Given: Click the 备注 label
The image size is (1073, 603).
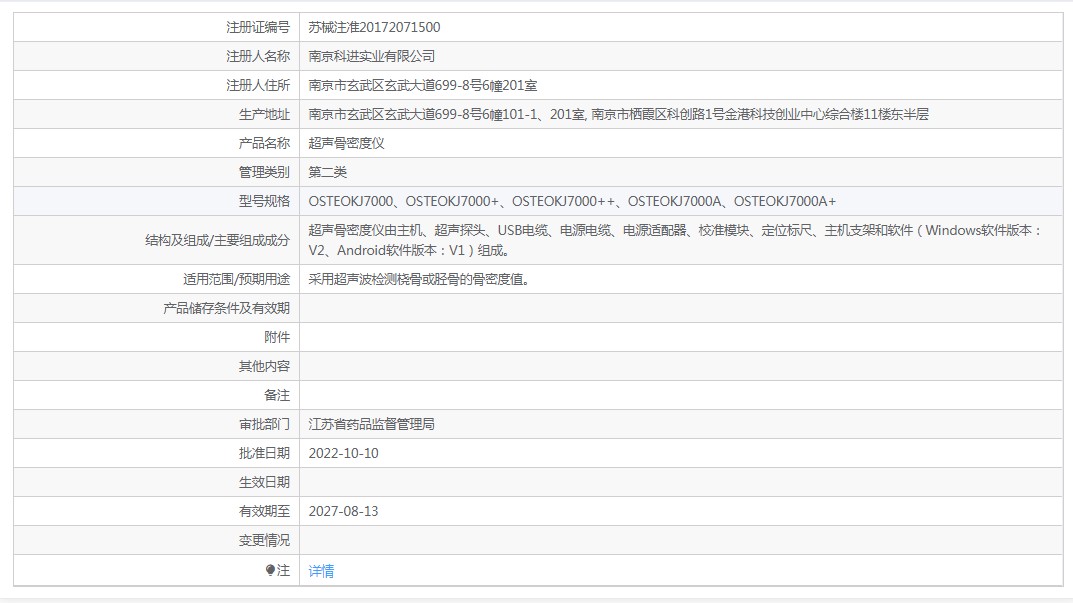Looking at the screenshot, I should 277,396.
